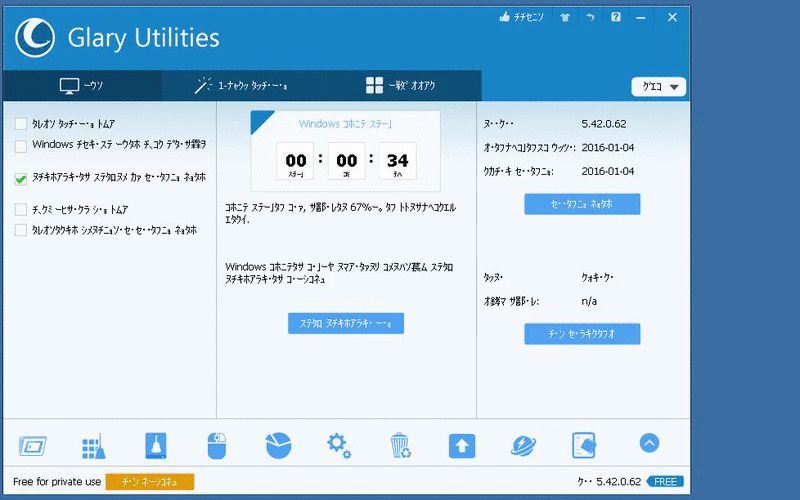Tick the fourth checkbox in left options list
Screen dimensions: 800x500
(x=21, y=210)
